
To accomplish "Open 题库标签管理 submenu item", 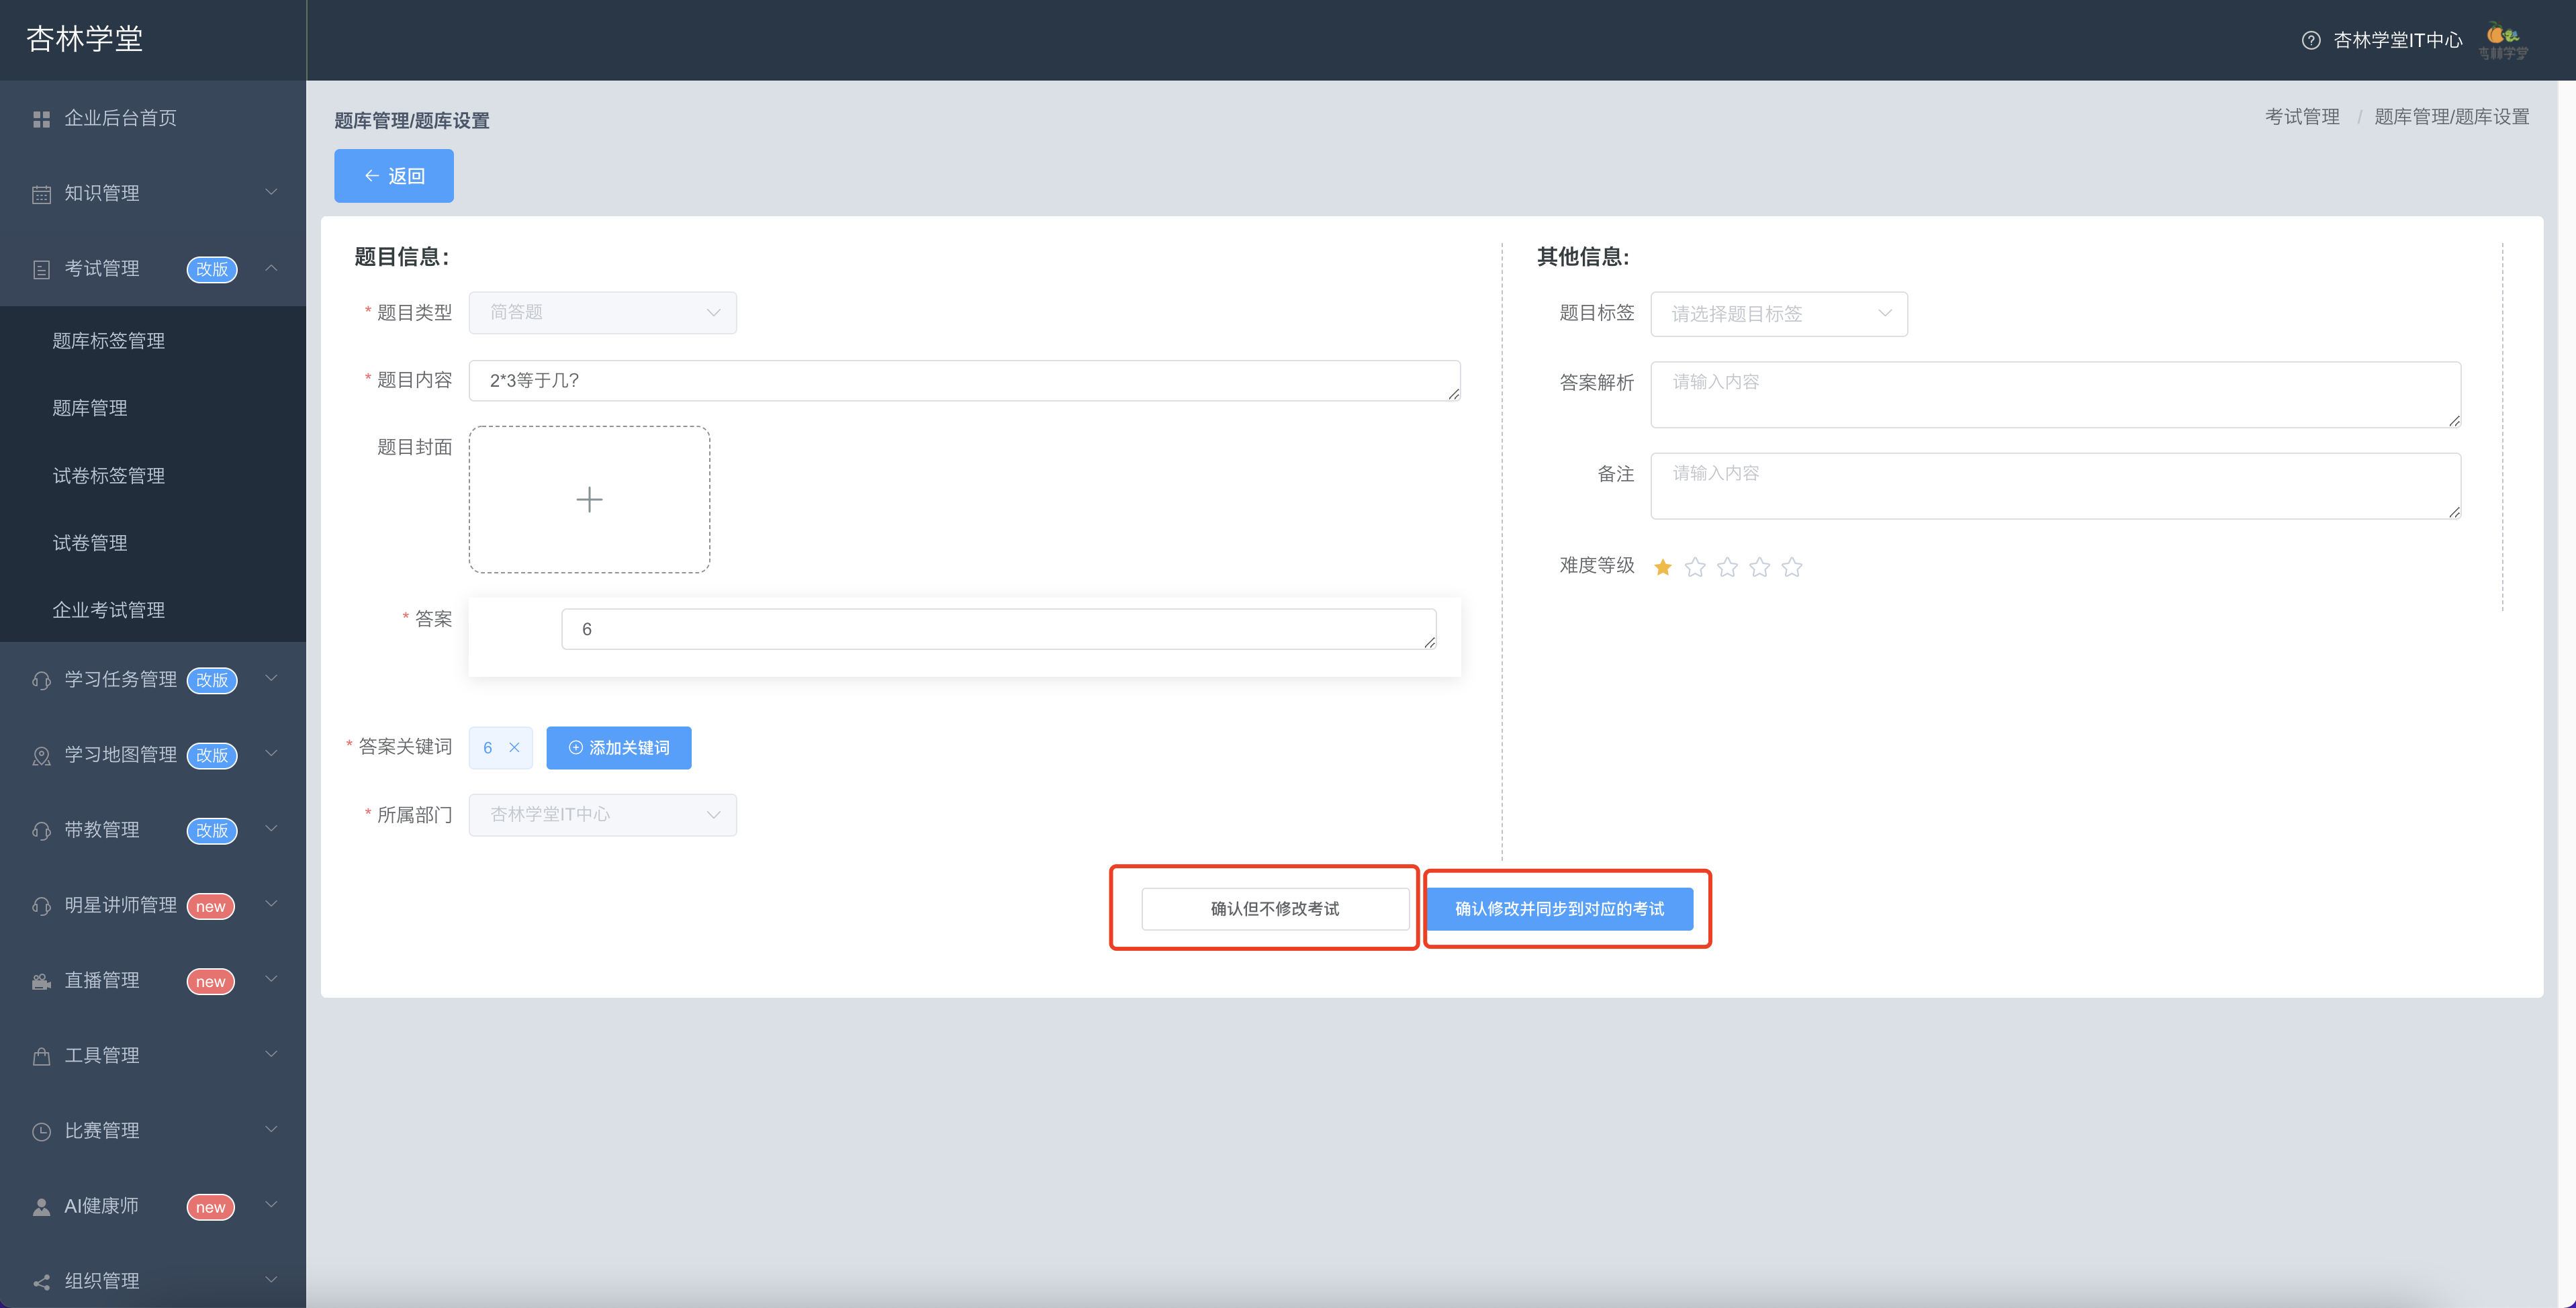I will coord(108,340).
